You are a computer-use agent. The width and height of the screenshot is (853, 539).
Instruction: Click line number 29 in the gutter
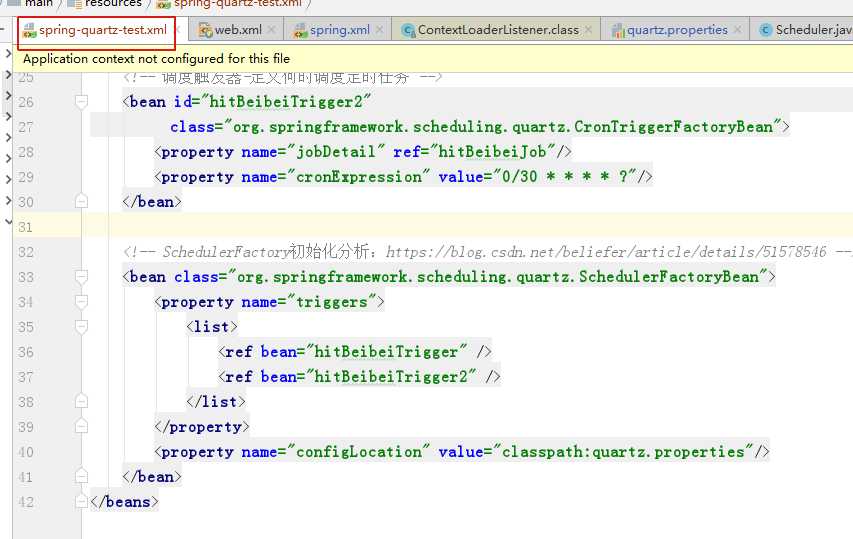pyautogui.click(x=26, y=177)
